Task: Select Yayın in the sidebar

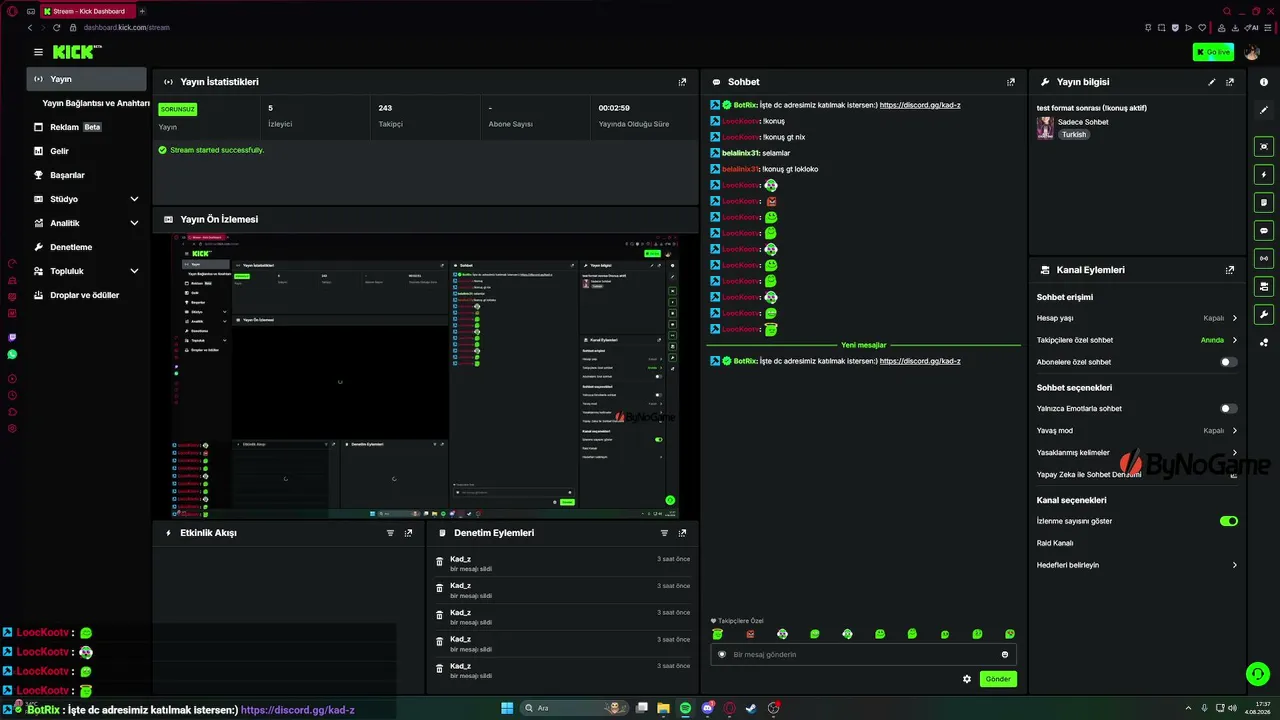Action: pyautogui.click(x=86, y=79)
